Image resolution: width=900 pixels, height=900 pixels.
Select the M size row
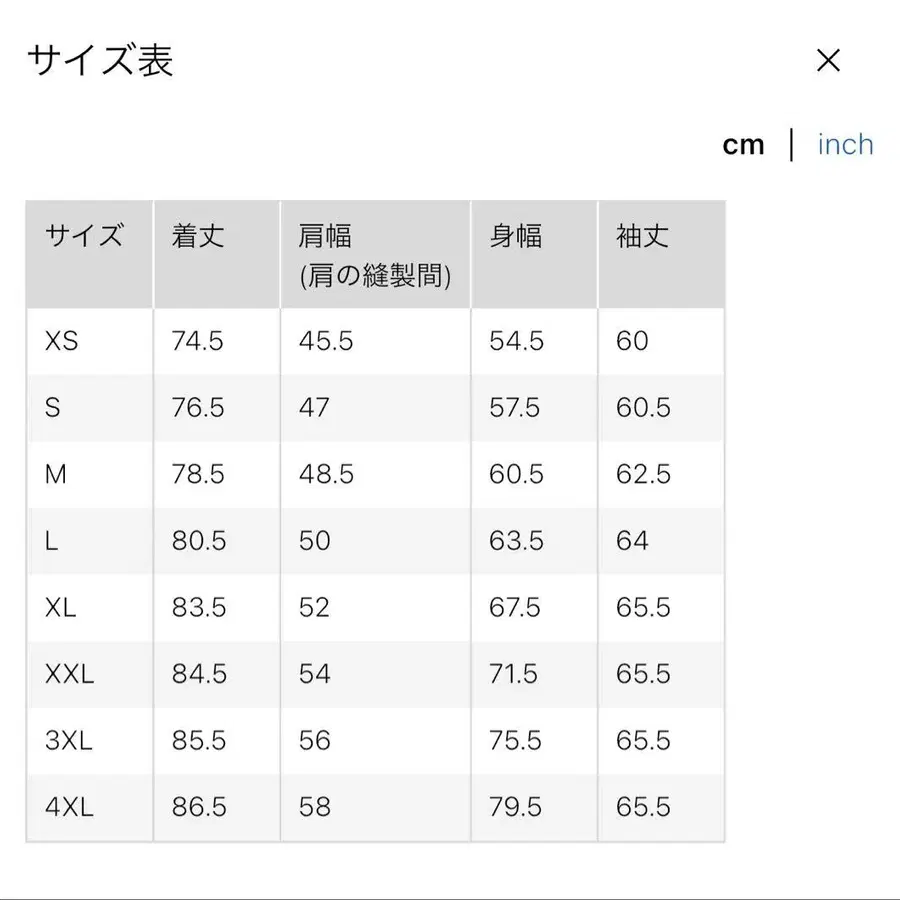(x=56, y=474)
